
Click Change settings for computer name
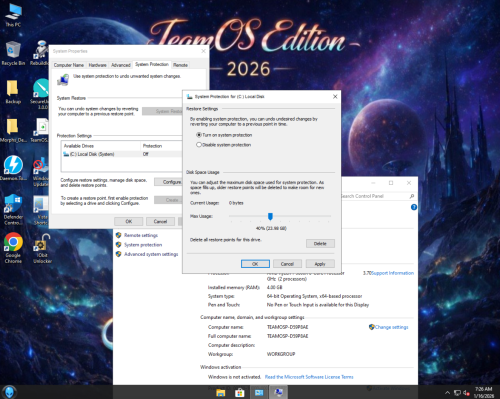[x=392, y=327]
